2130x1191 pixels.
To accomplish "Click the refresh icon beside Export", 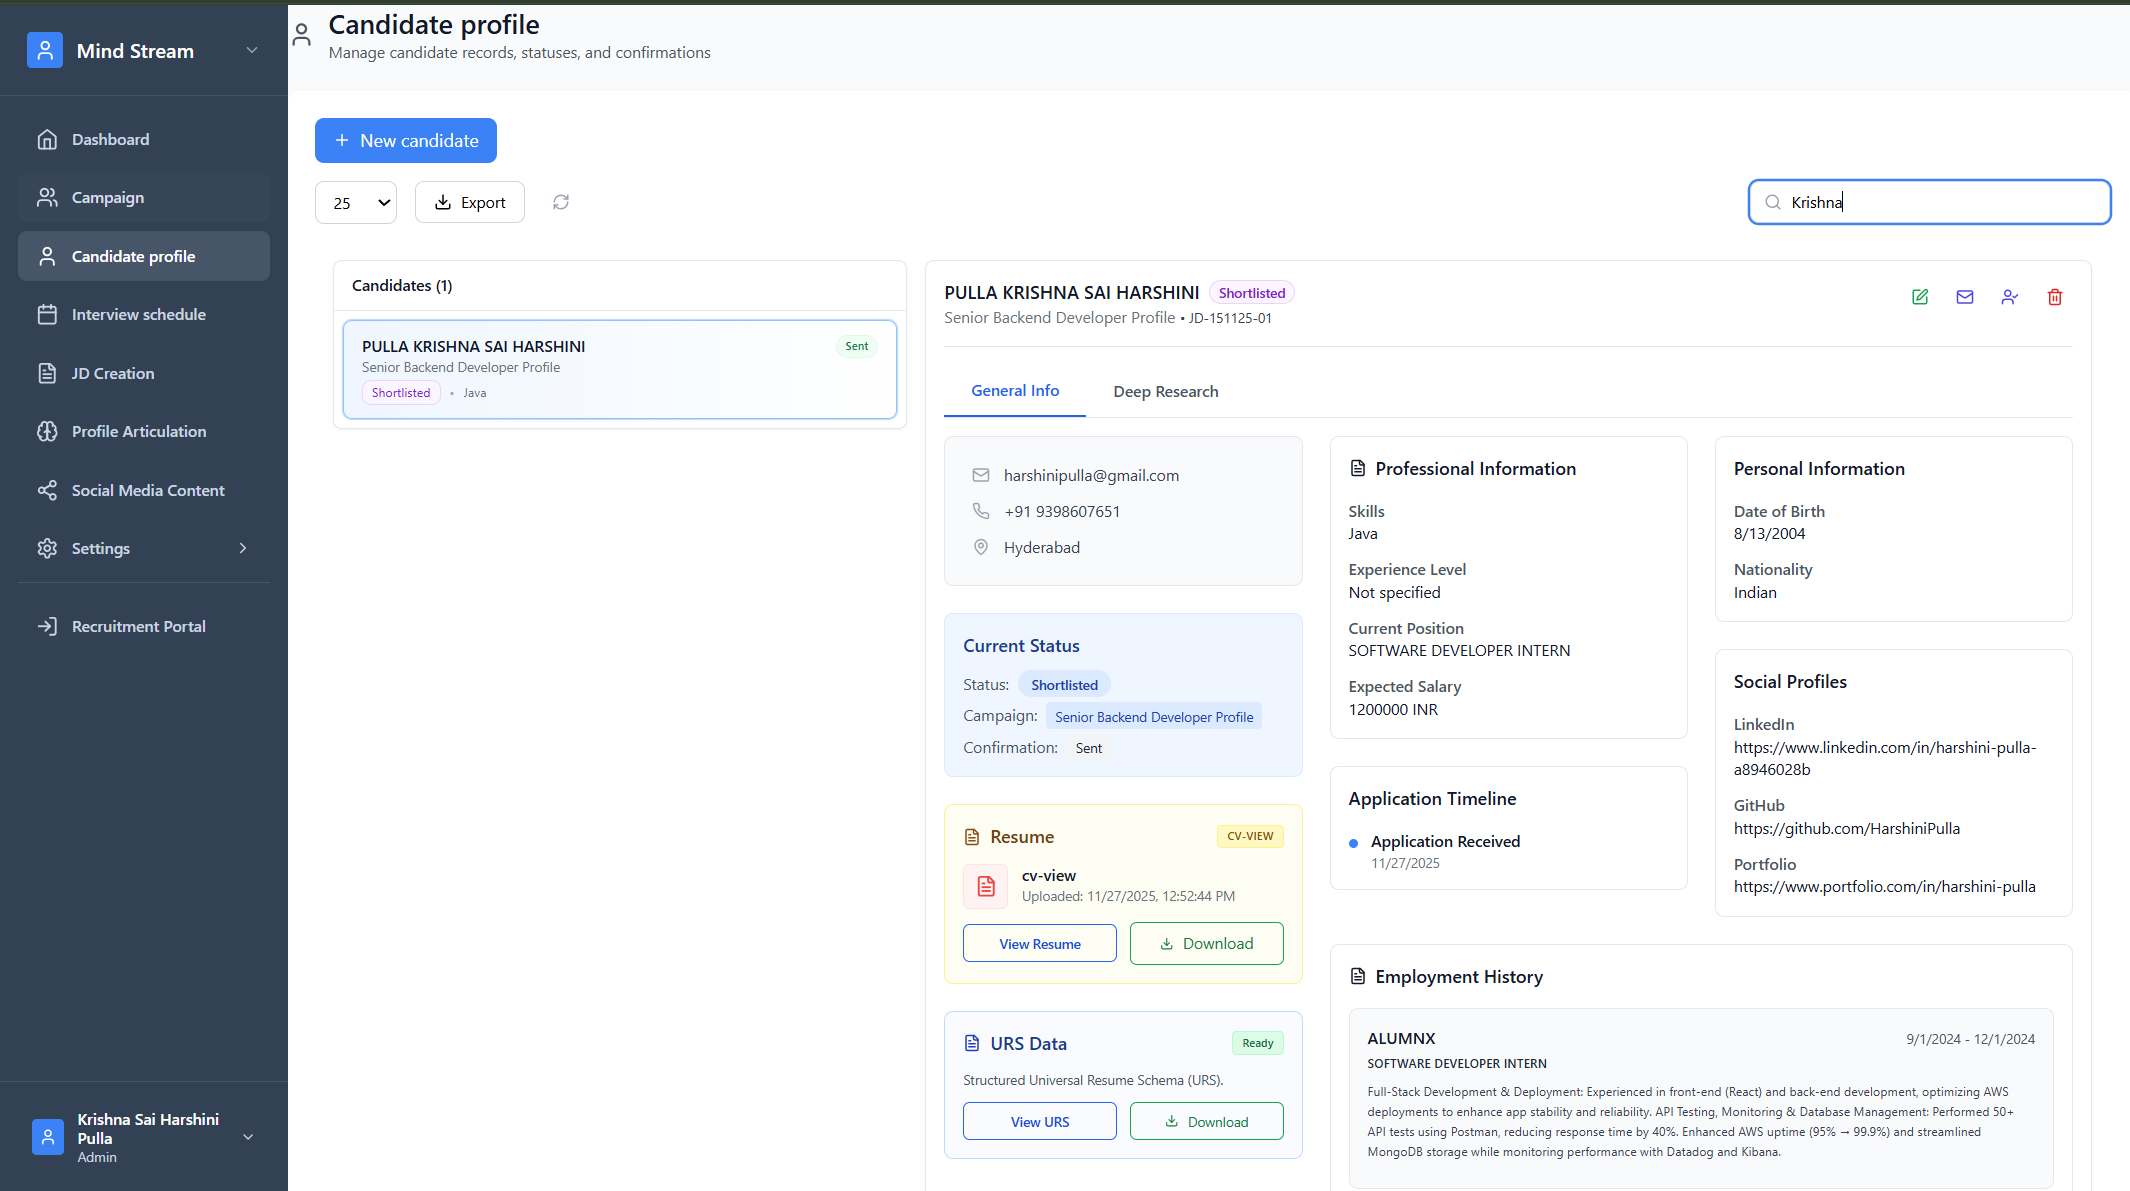I will click(561, 202).
